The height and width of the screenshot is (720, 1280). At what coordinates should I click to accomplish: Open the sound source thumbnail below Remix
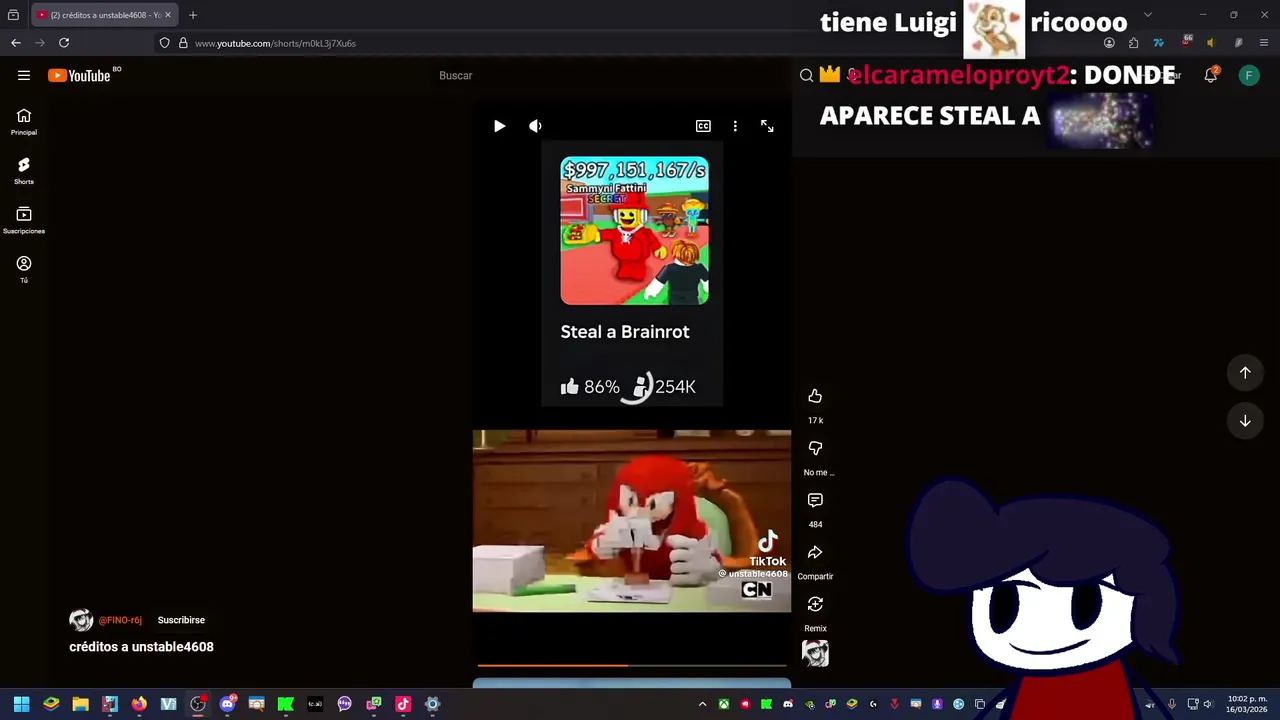(x=815, y=654)
